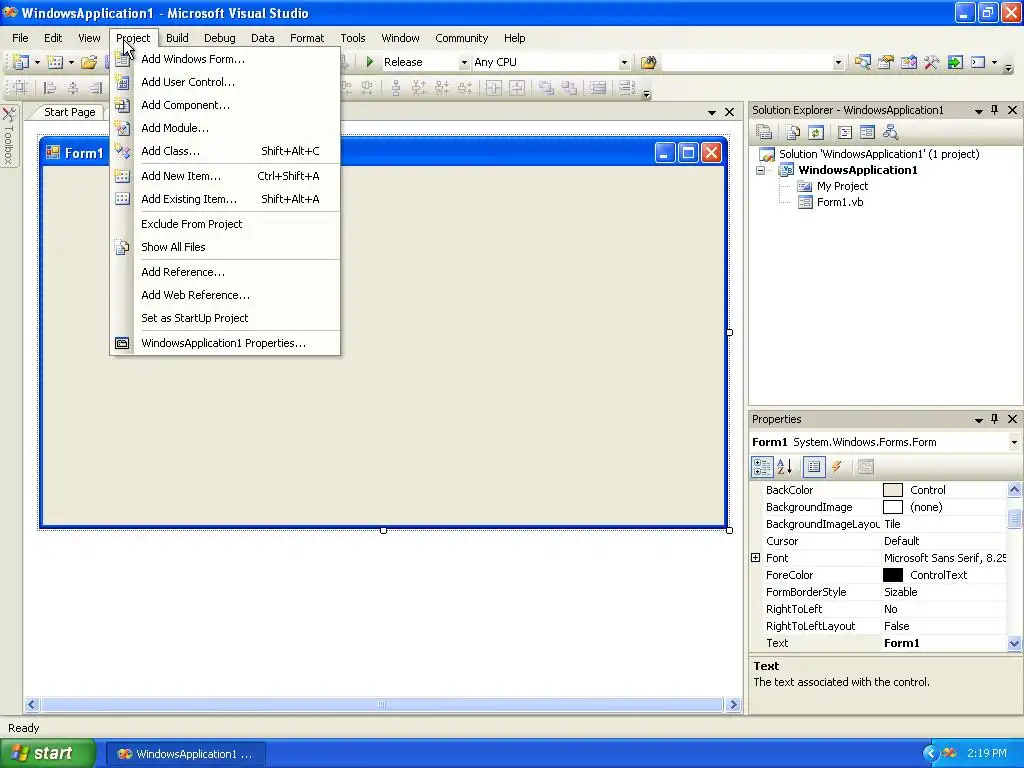Open Properties window position dropdown arrow

tap(978, 420)
